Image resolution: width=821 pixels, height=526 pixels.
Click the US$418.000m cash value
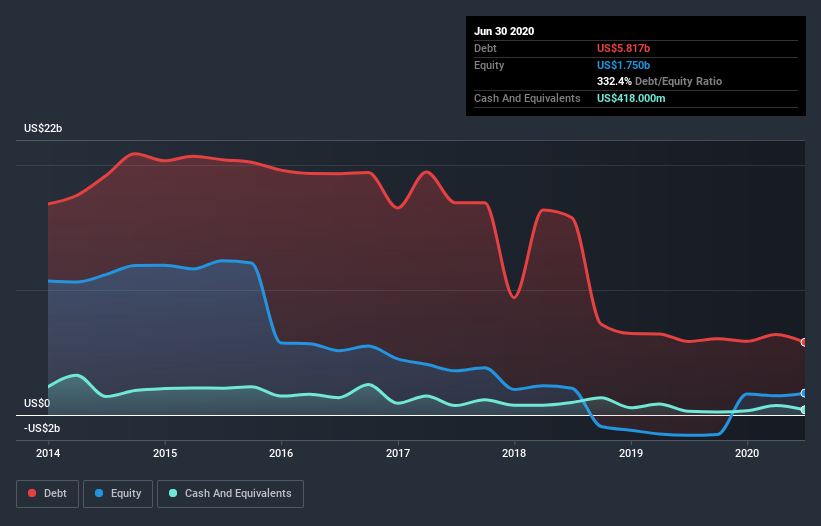point(631,98)
